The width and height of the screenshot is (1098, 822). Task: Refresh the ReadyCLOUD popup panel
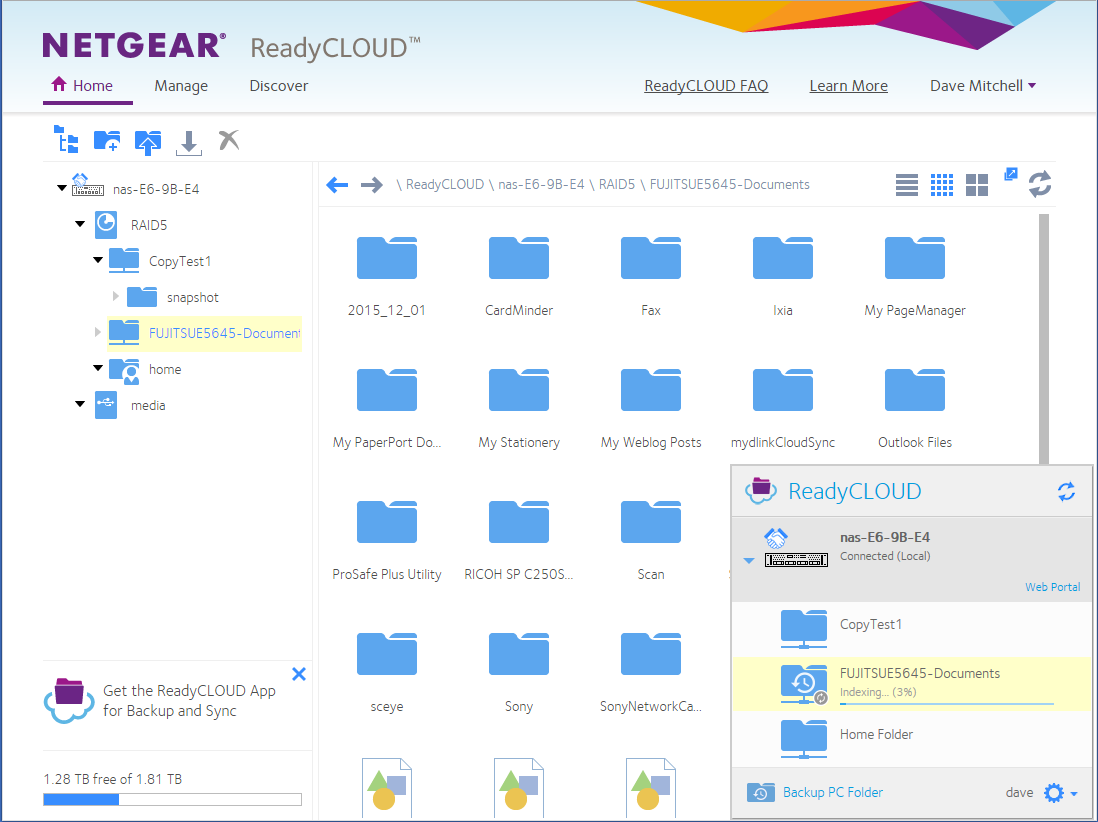pyautogui.click(x=1066, y=492)
